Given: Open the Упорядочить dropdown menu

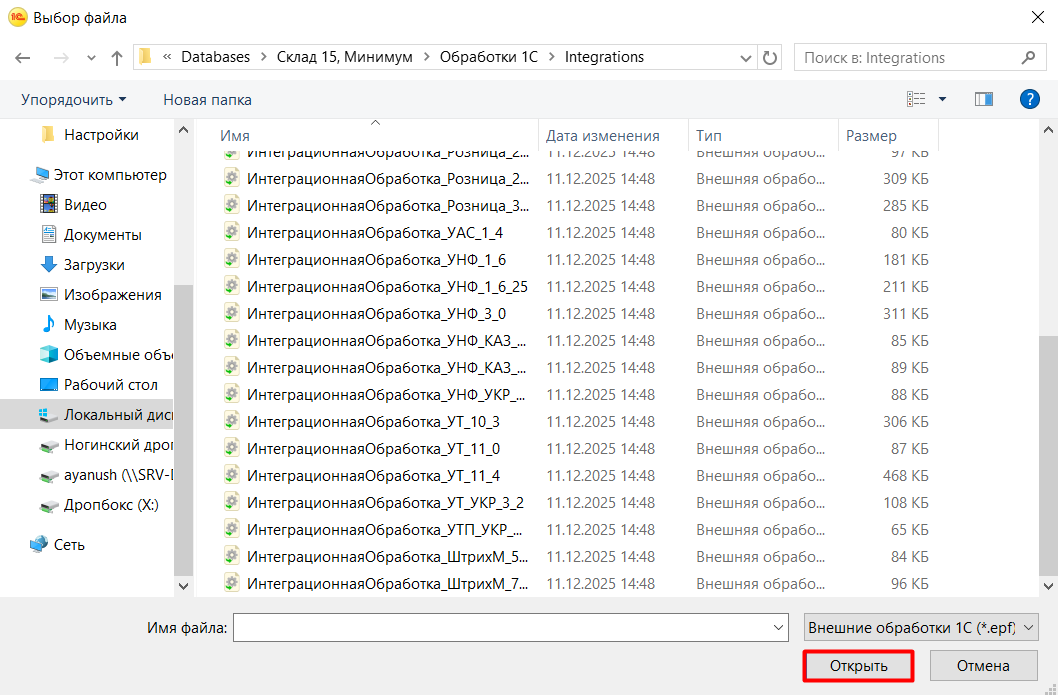Looking at the screenshot, I should 74,100.
